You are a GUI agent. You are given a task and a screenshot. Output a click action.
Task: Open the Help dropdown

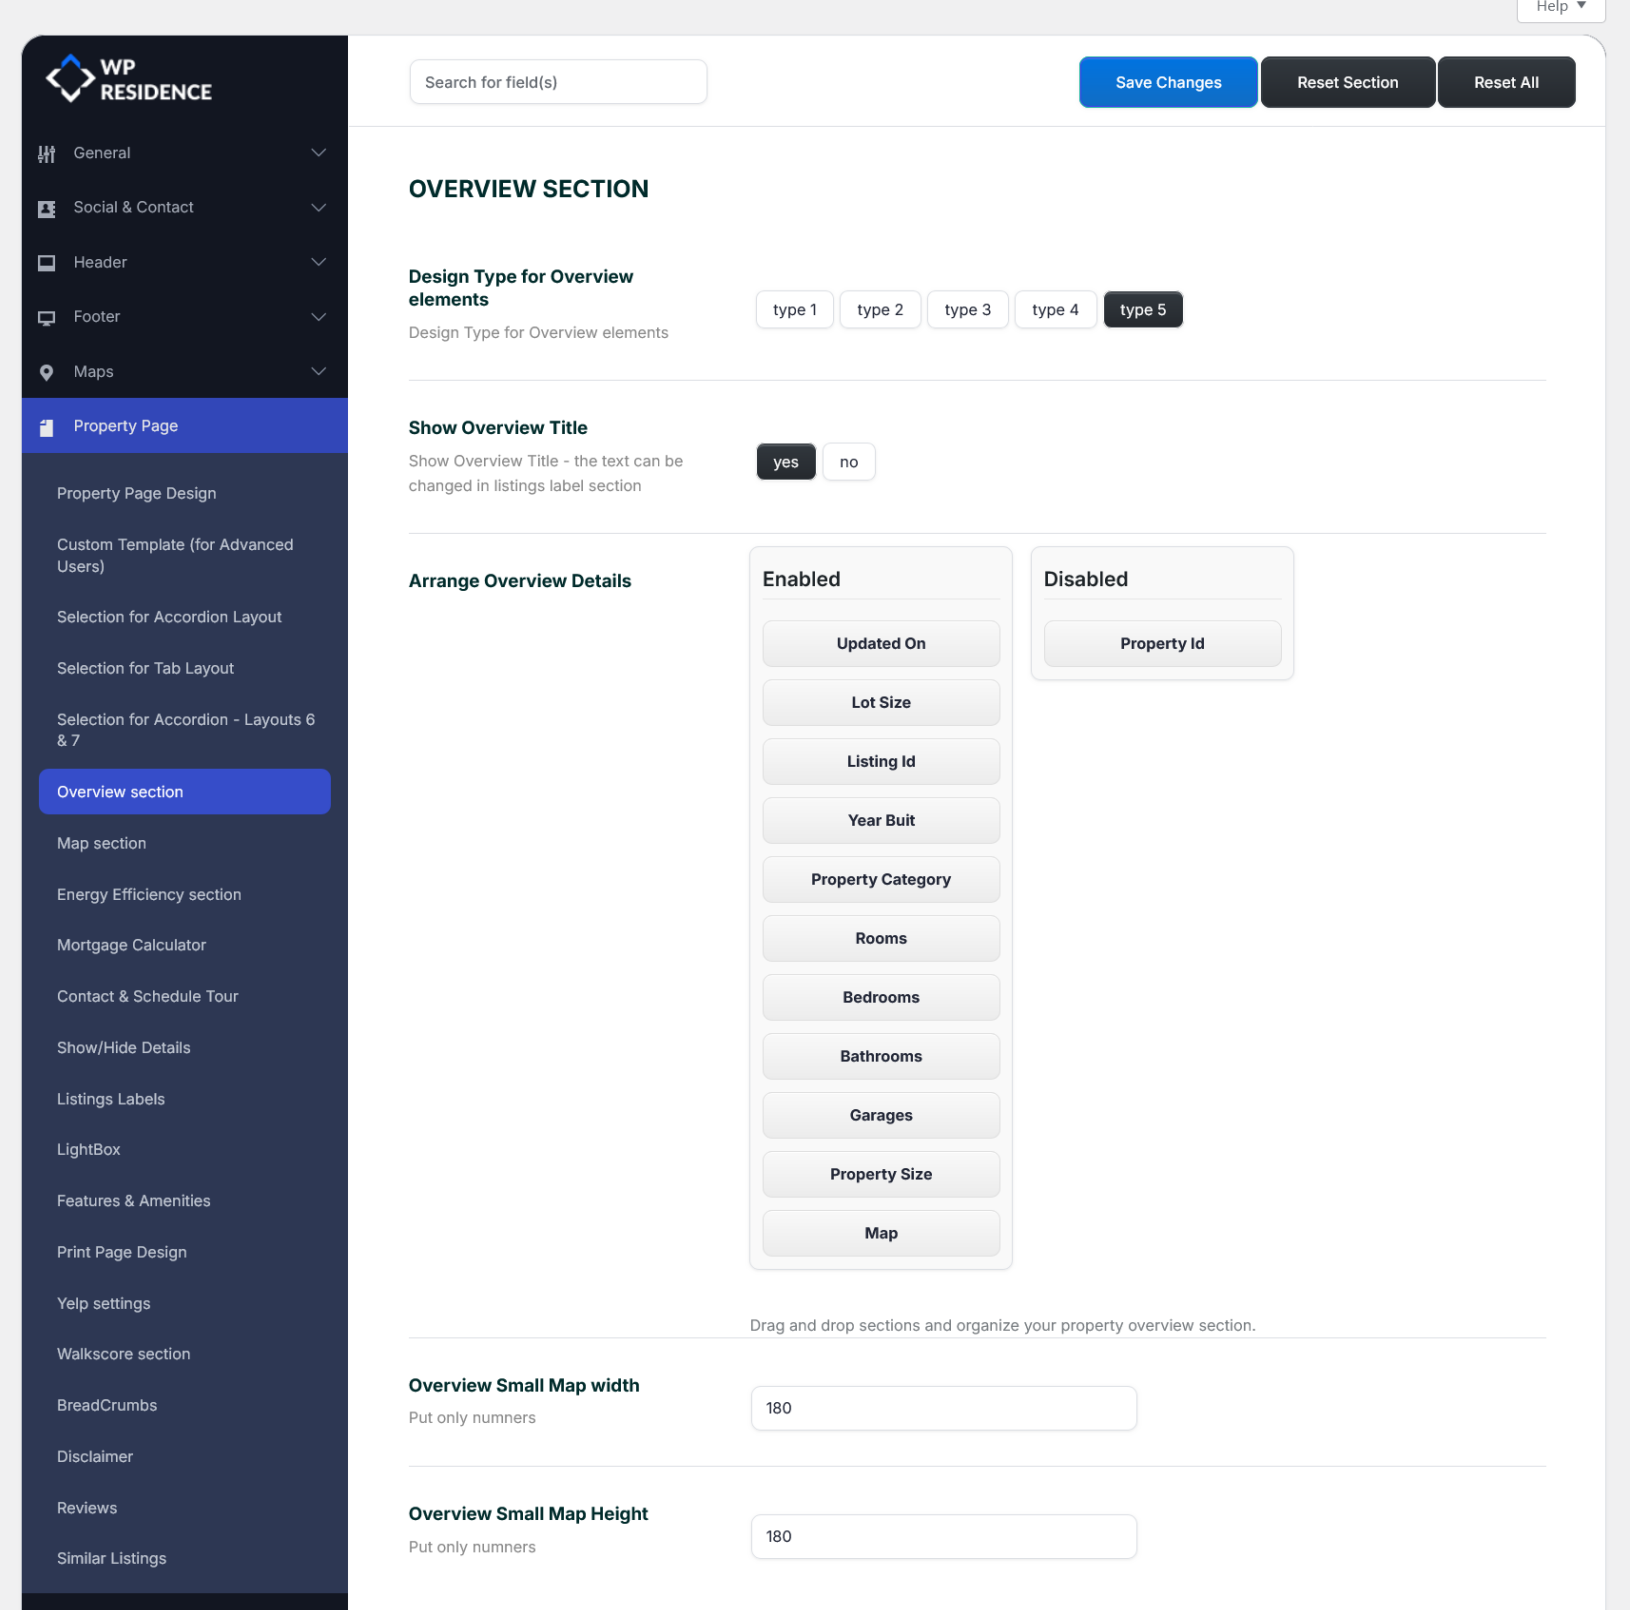click(1560, 7)
